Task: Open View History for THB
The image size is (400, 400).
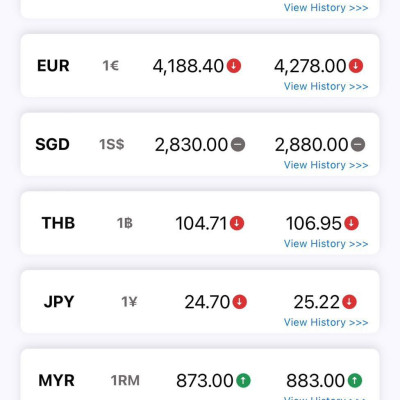Action: 326,244
